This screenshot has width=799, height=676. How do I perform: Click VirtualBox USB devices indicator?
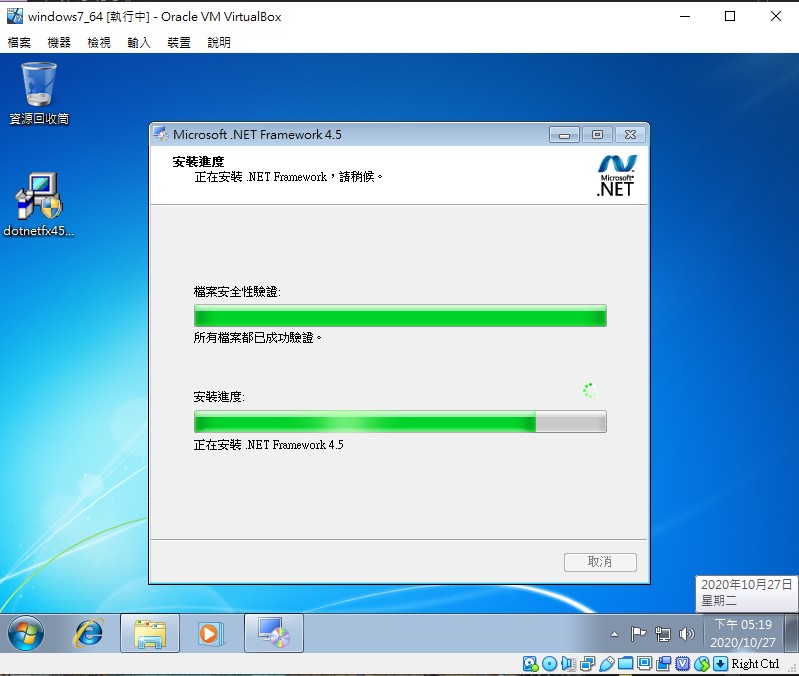(606, 664)
